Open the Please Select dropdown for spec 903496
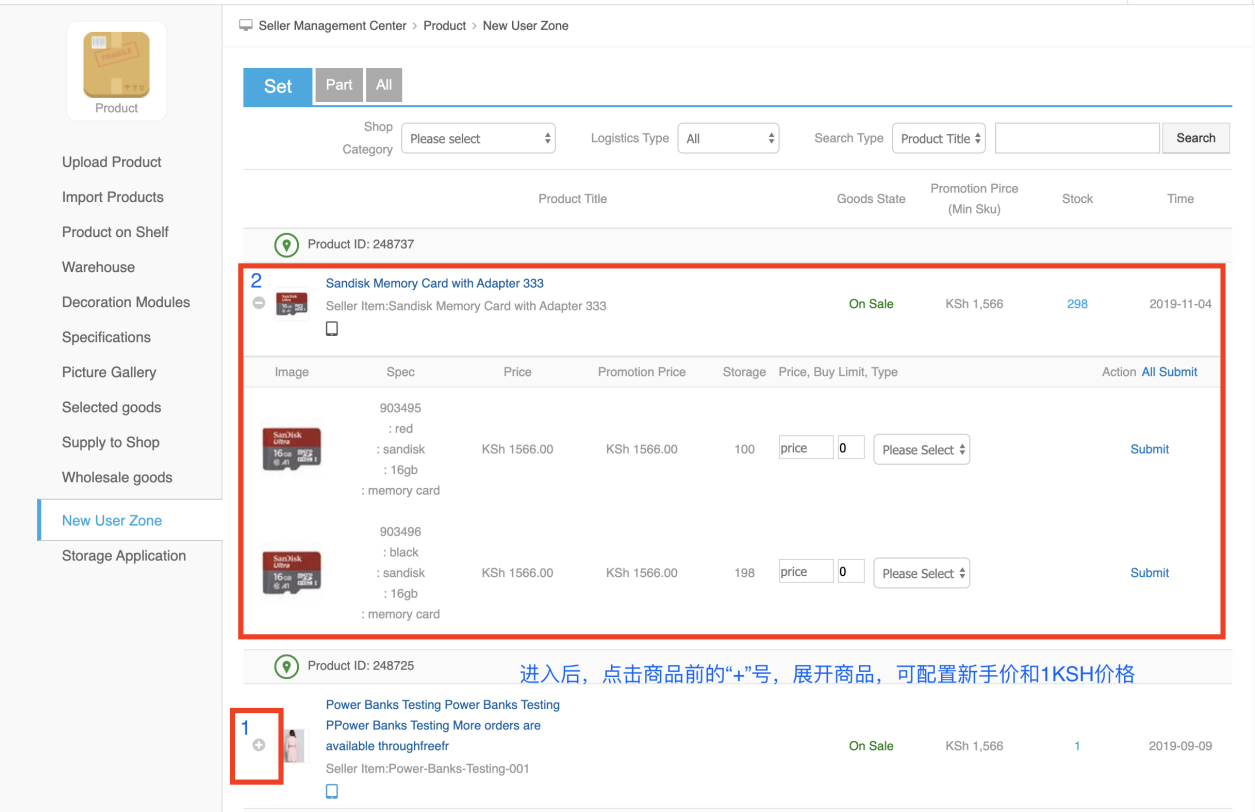 coord(922,573)
